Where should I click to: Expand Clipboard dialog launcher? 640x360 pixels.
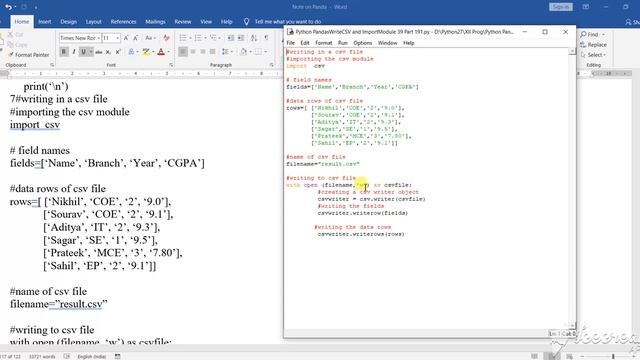click(x=52, y=65)
